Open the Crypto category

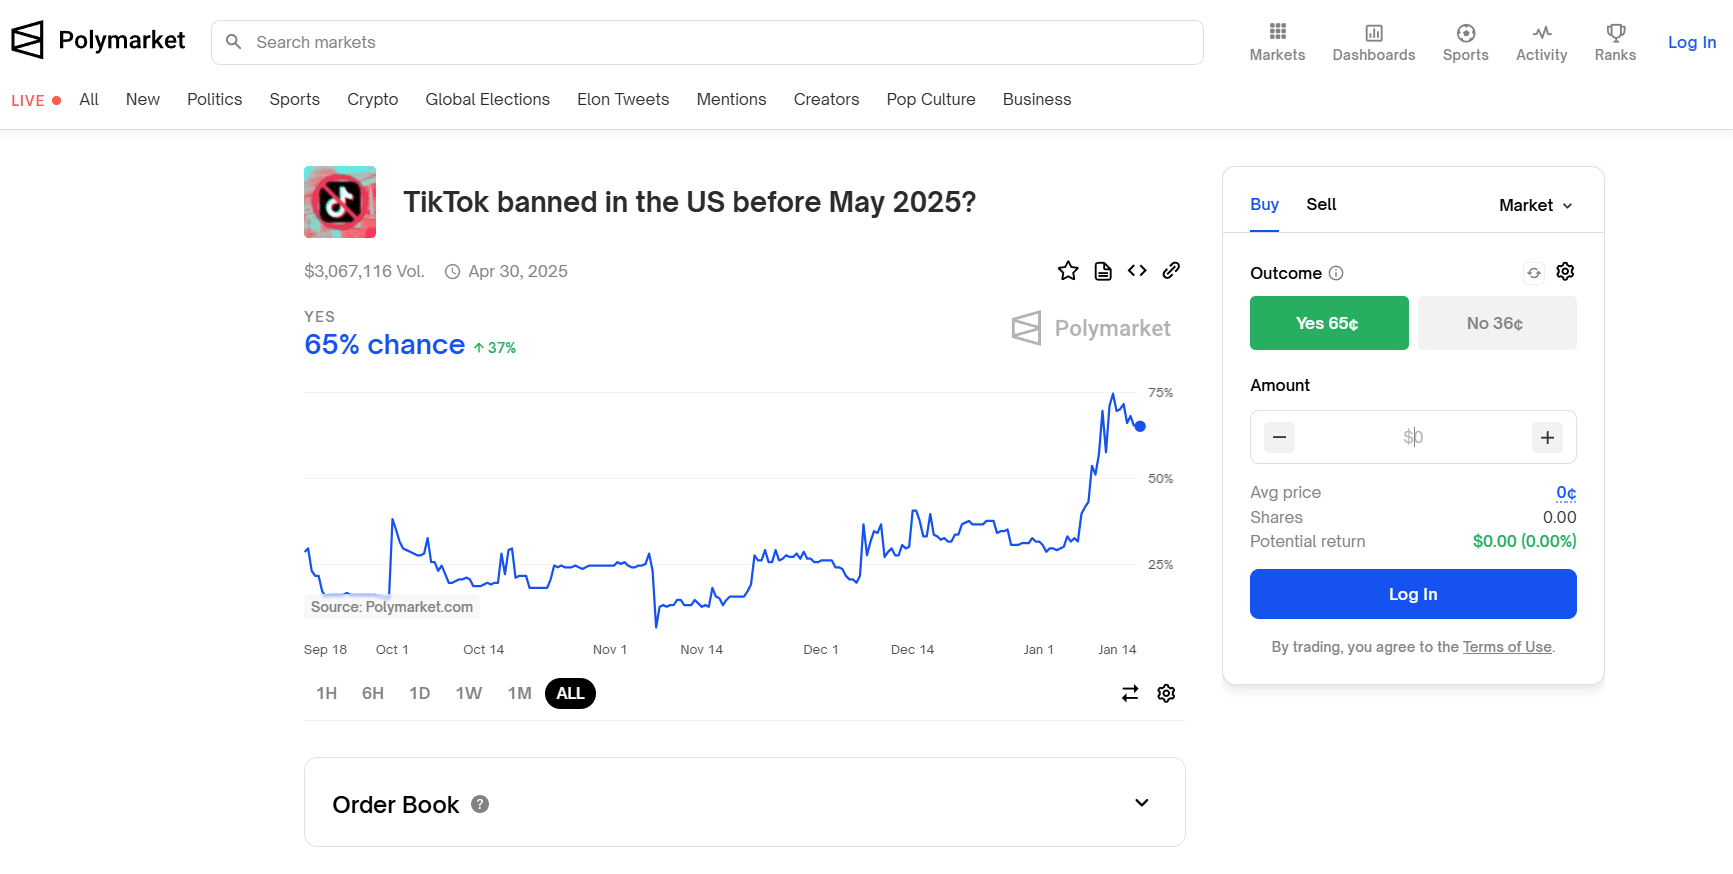point(372,99)
